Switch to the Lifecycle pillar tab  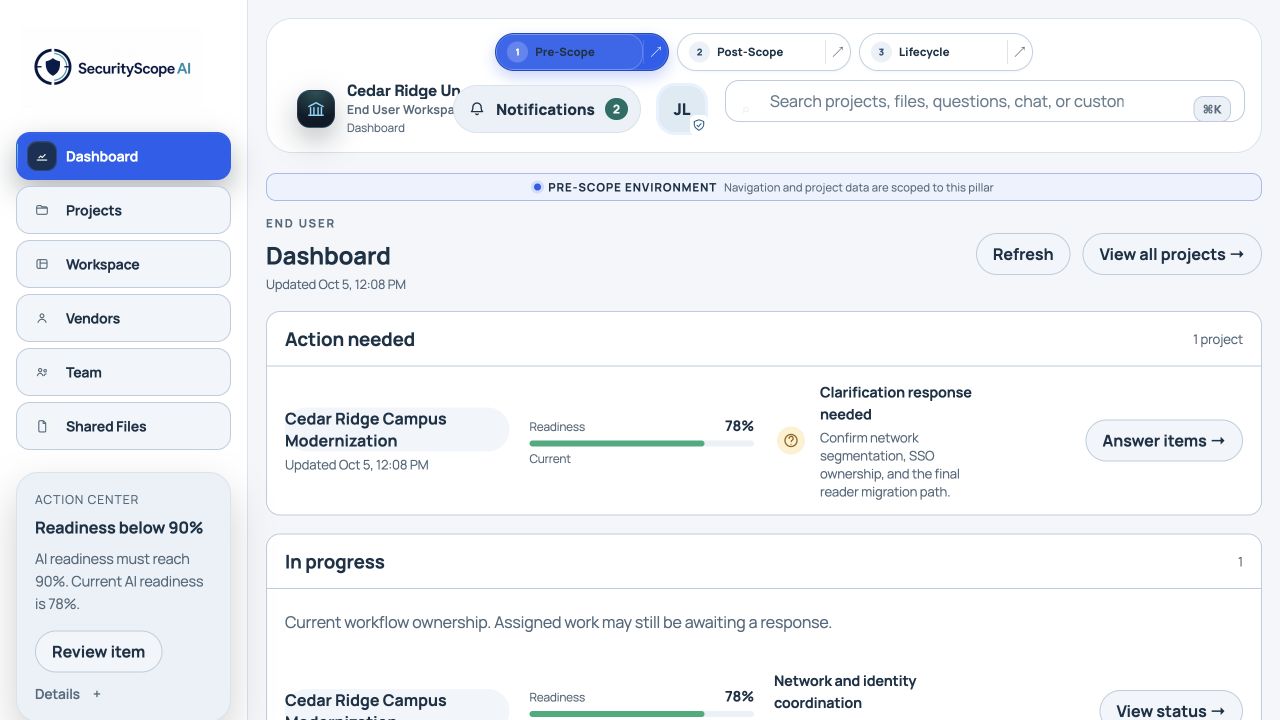pos(934,52)
